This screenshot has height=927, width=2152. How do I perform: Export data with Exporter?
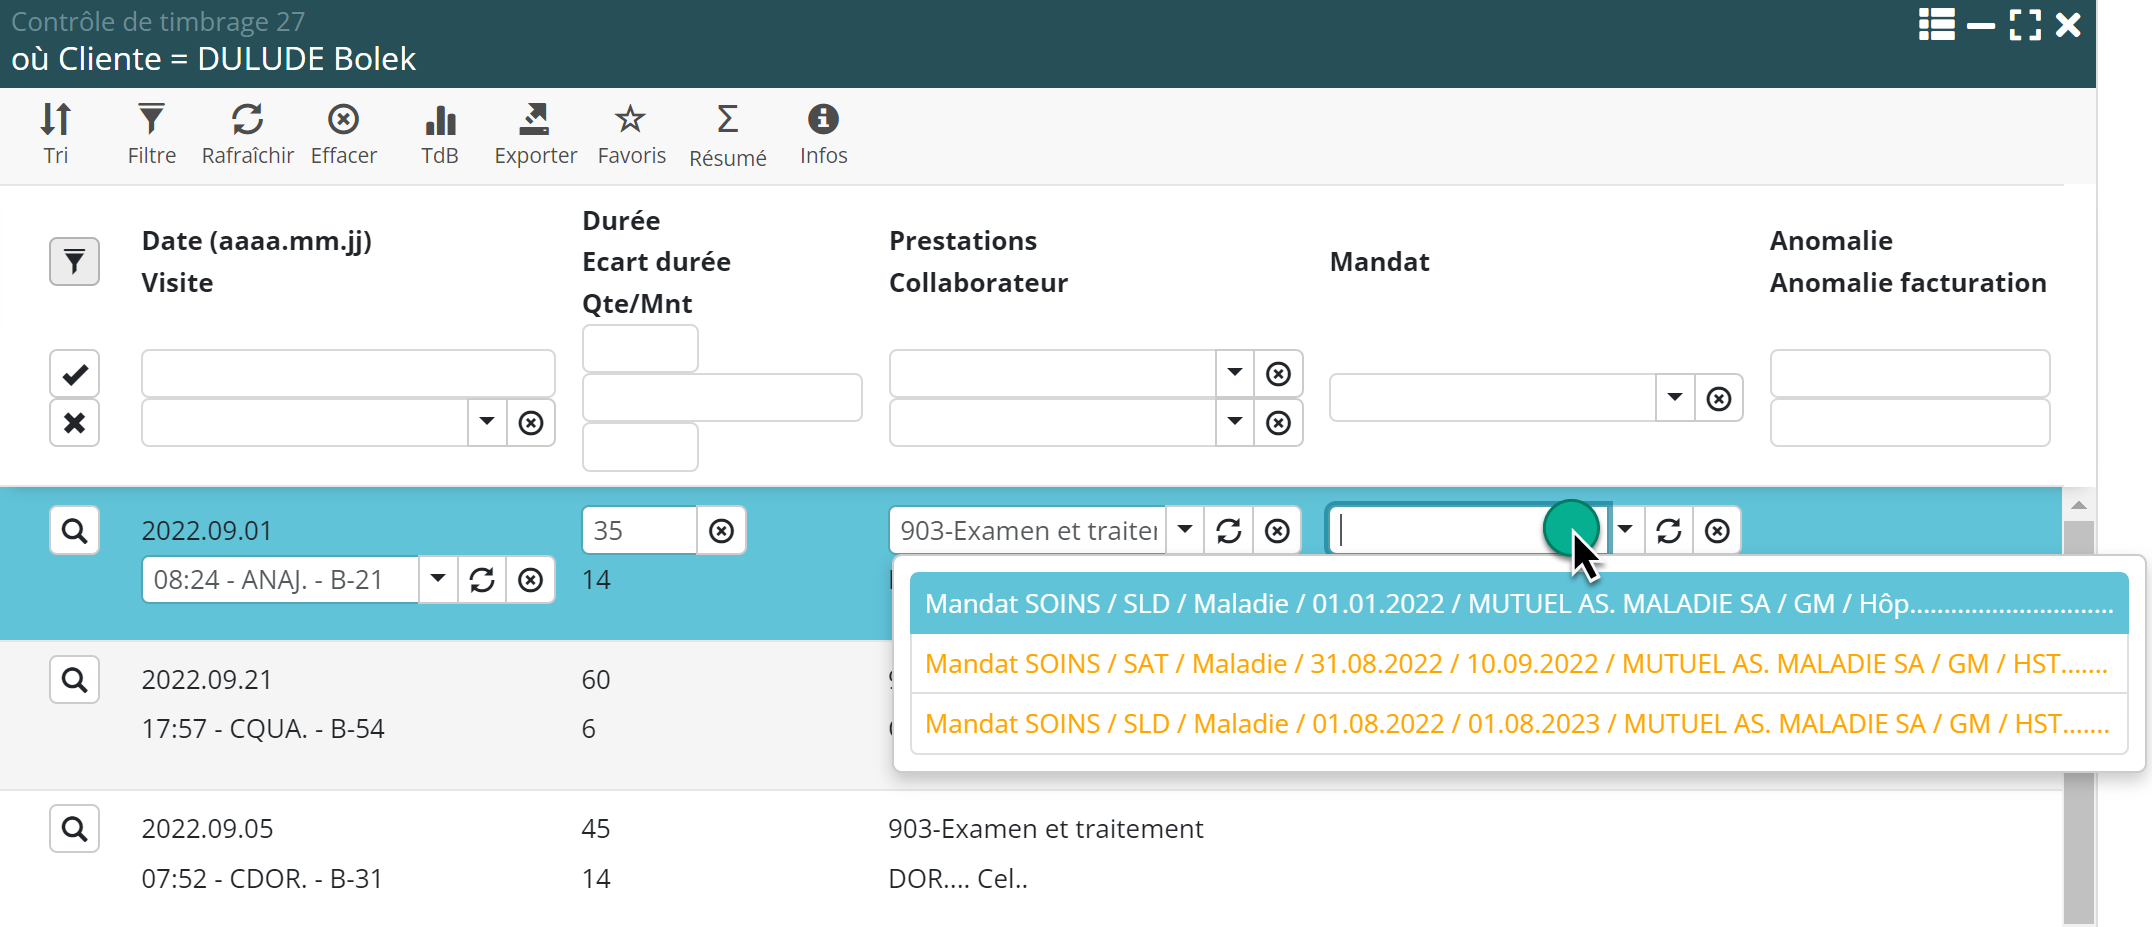[535, 133]
